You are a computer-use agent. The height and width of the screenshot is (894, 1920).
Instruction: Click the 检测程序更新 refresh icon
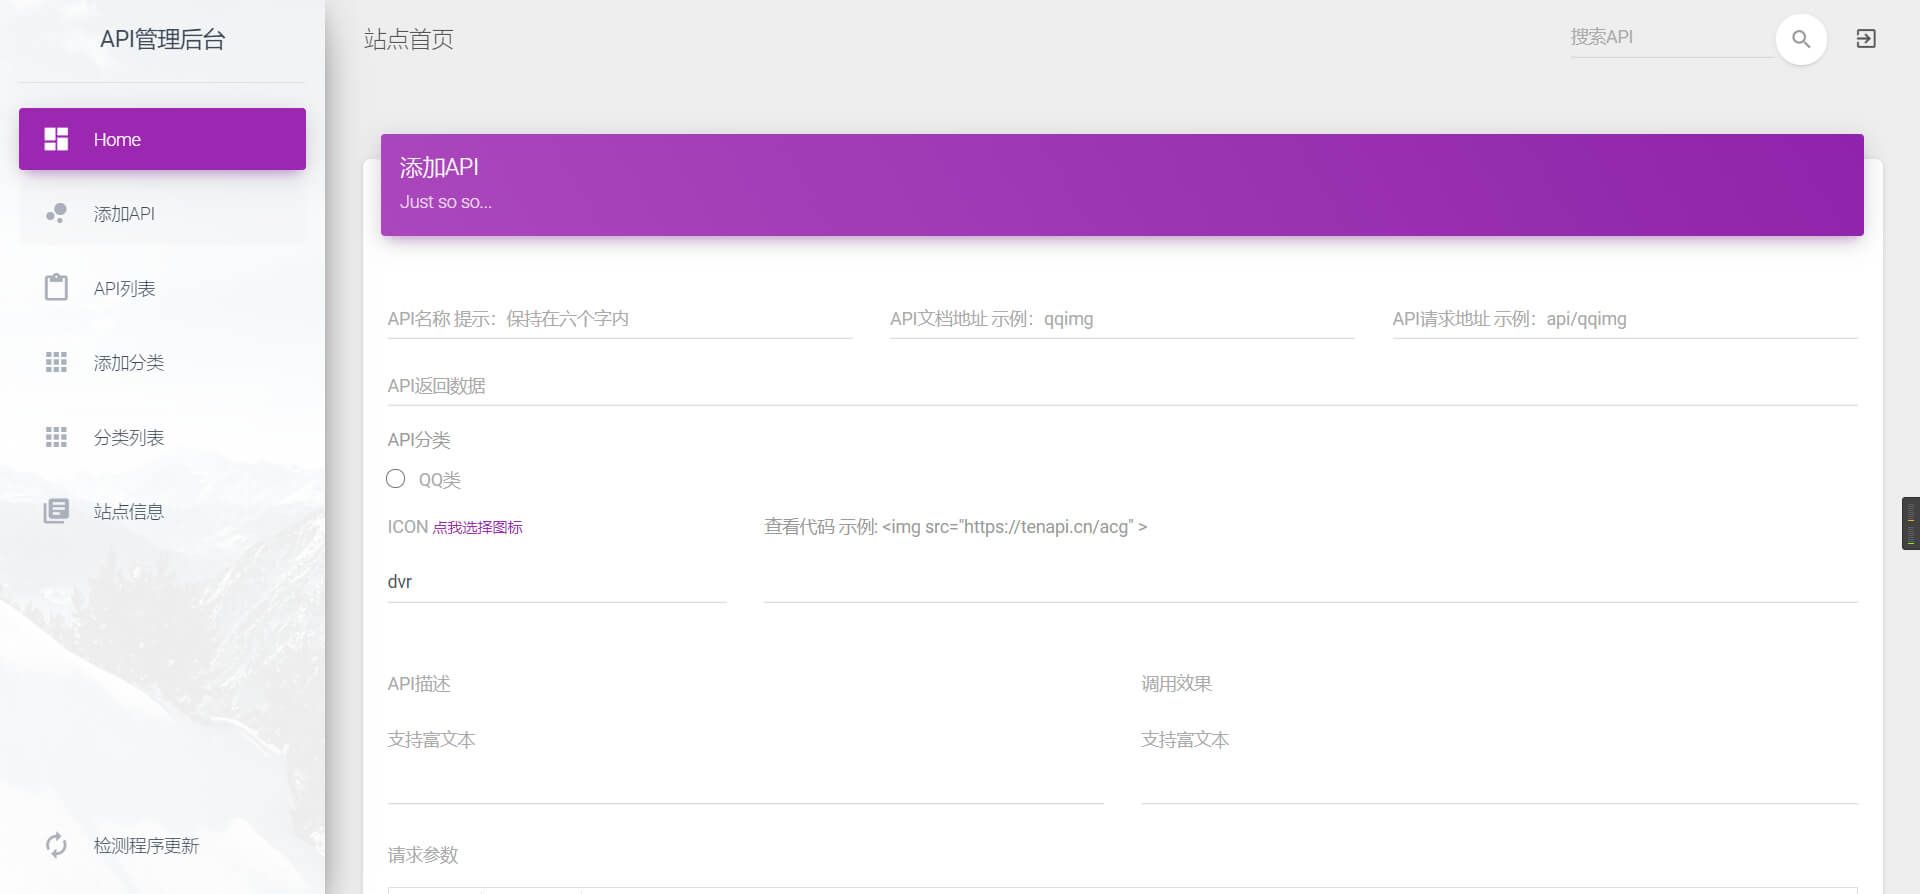point(56,845)
